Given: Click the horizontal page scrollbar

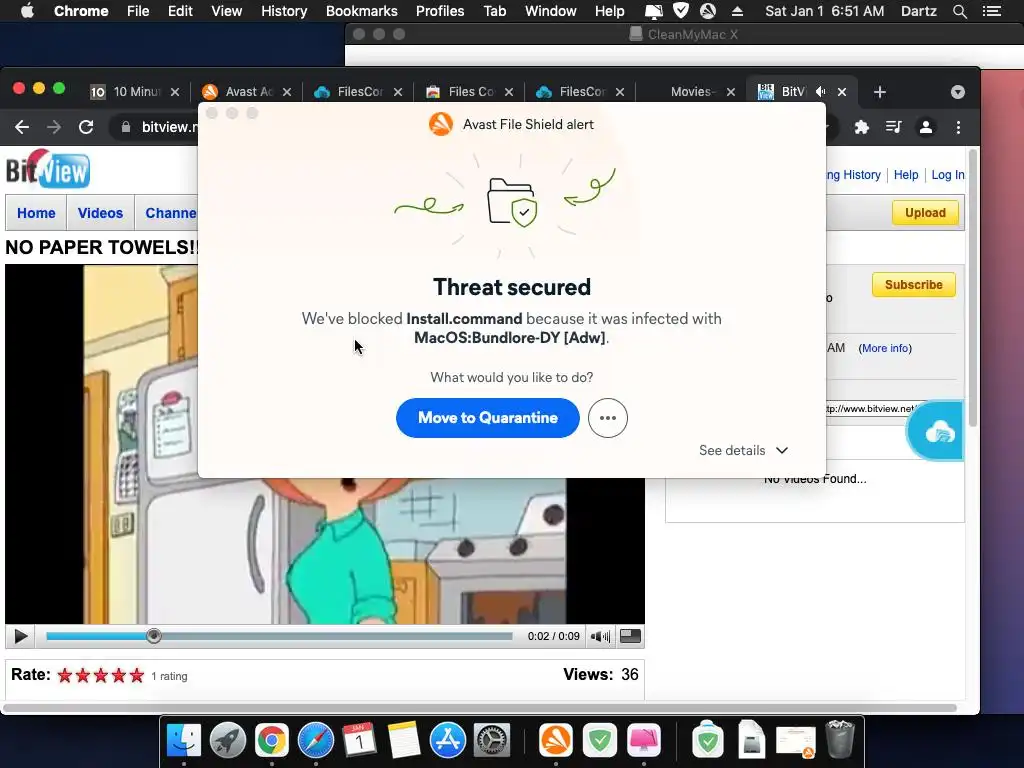Looking at the screenshot, I should click(480, 708).
